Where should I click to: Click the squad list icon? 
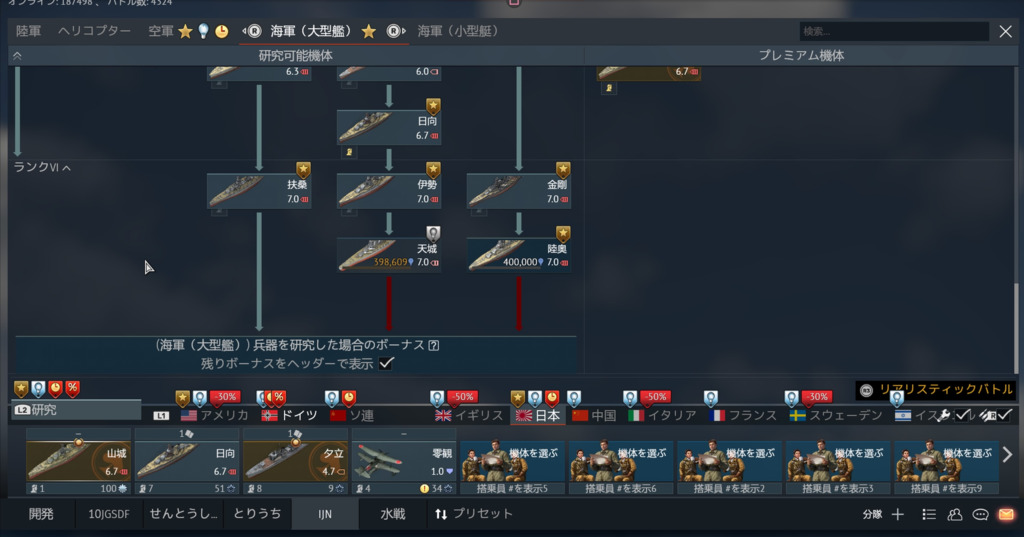coord(929,515)
